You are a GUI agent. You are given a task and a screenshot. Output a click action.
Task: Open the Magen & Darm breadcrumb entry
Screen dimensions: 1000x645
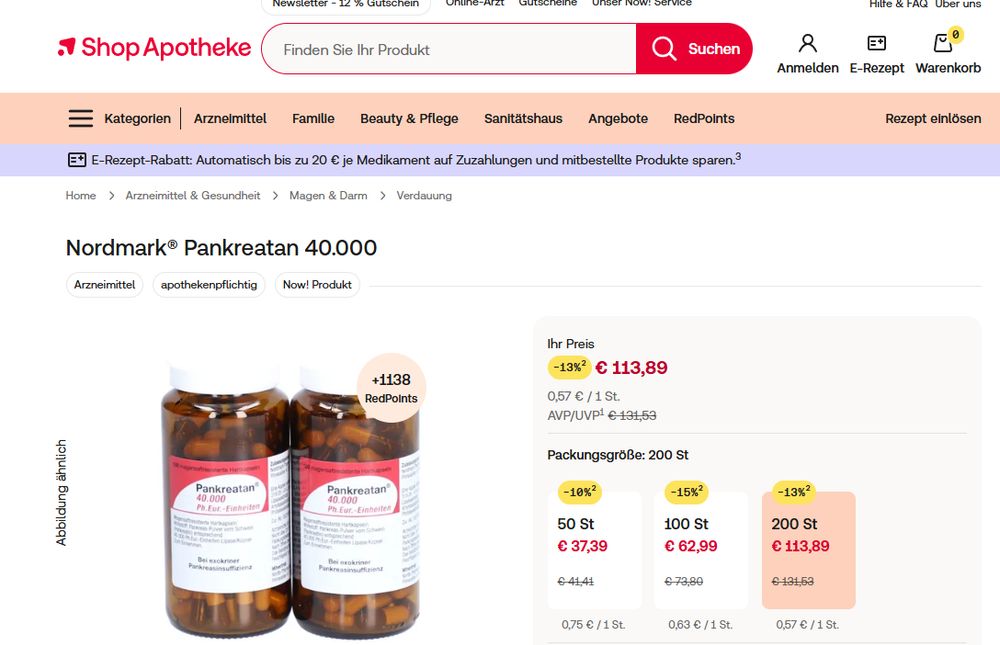click(327, 195)
